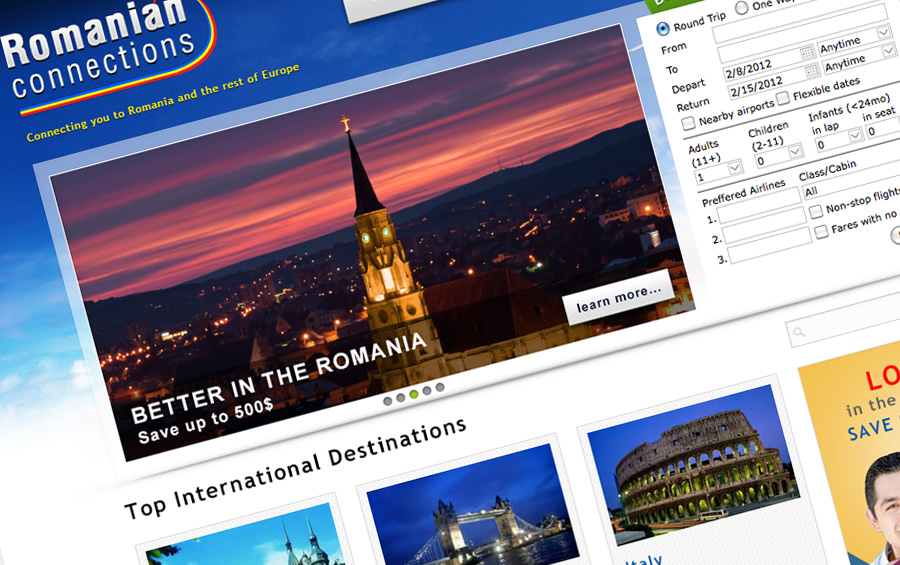900x565 pixels.
Task: Click the 'Top International Destinations' heading
Action: pos(296,468)
